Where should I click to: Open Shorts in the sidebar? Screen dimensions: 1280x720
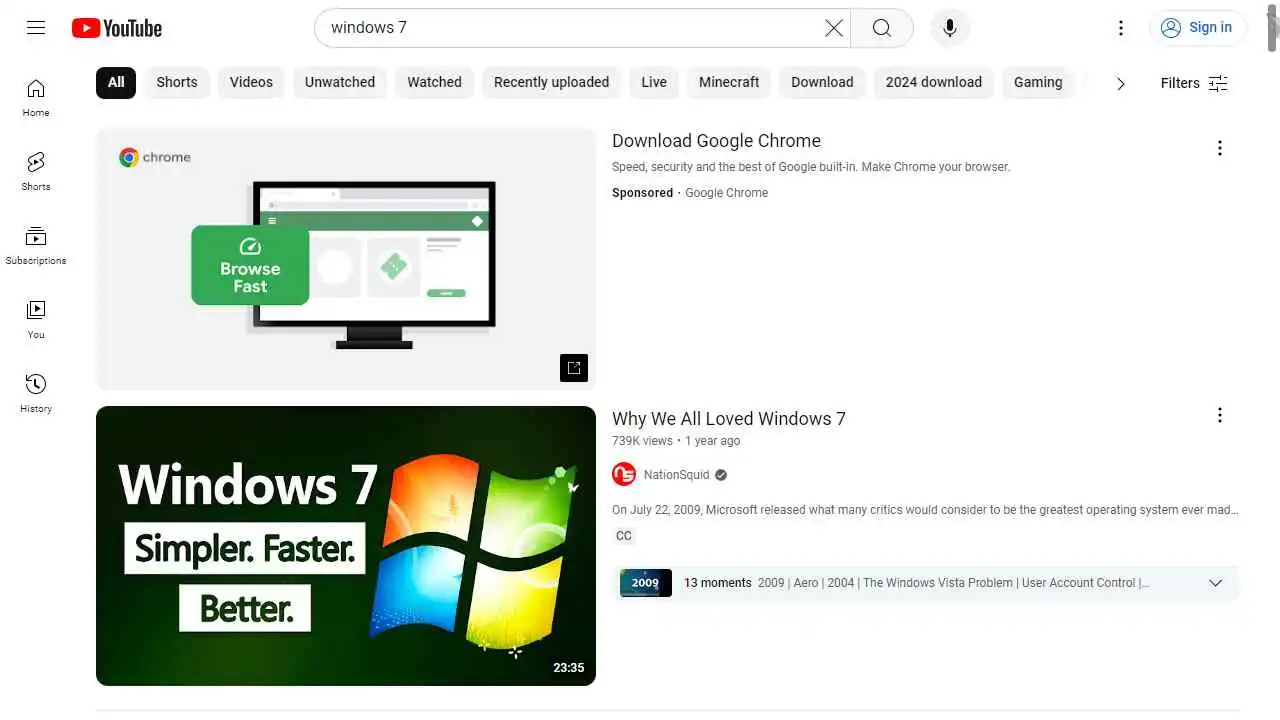pos(36,172)
